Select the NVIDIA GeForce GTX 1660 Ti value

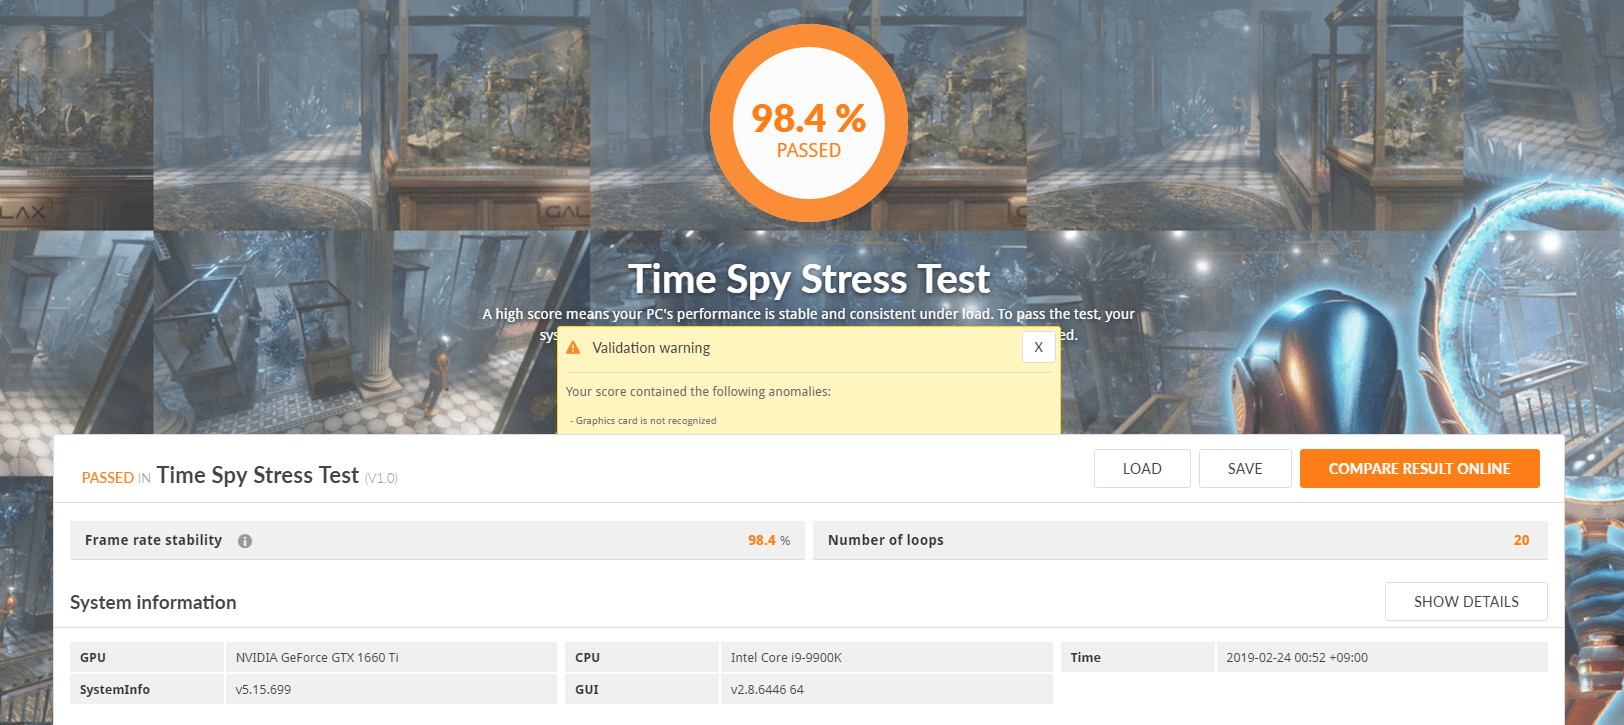317,657
